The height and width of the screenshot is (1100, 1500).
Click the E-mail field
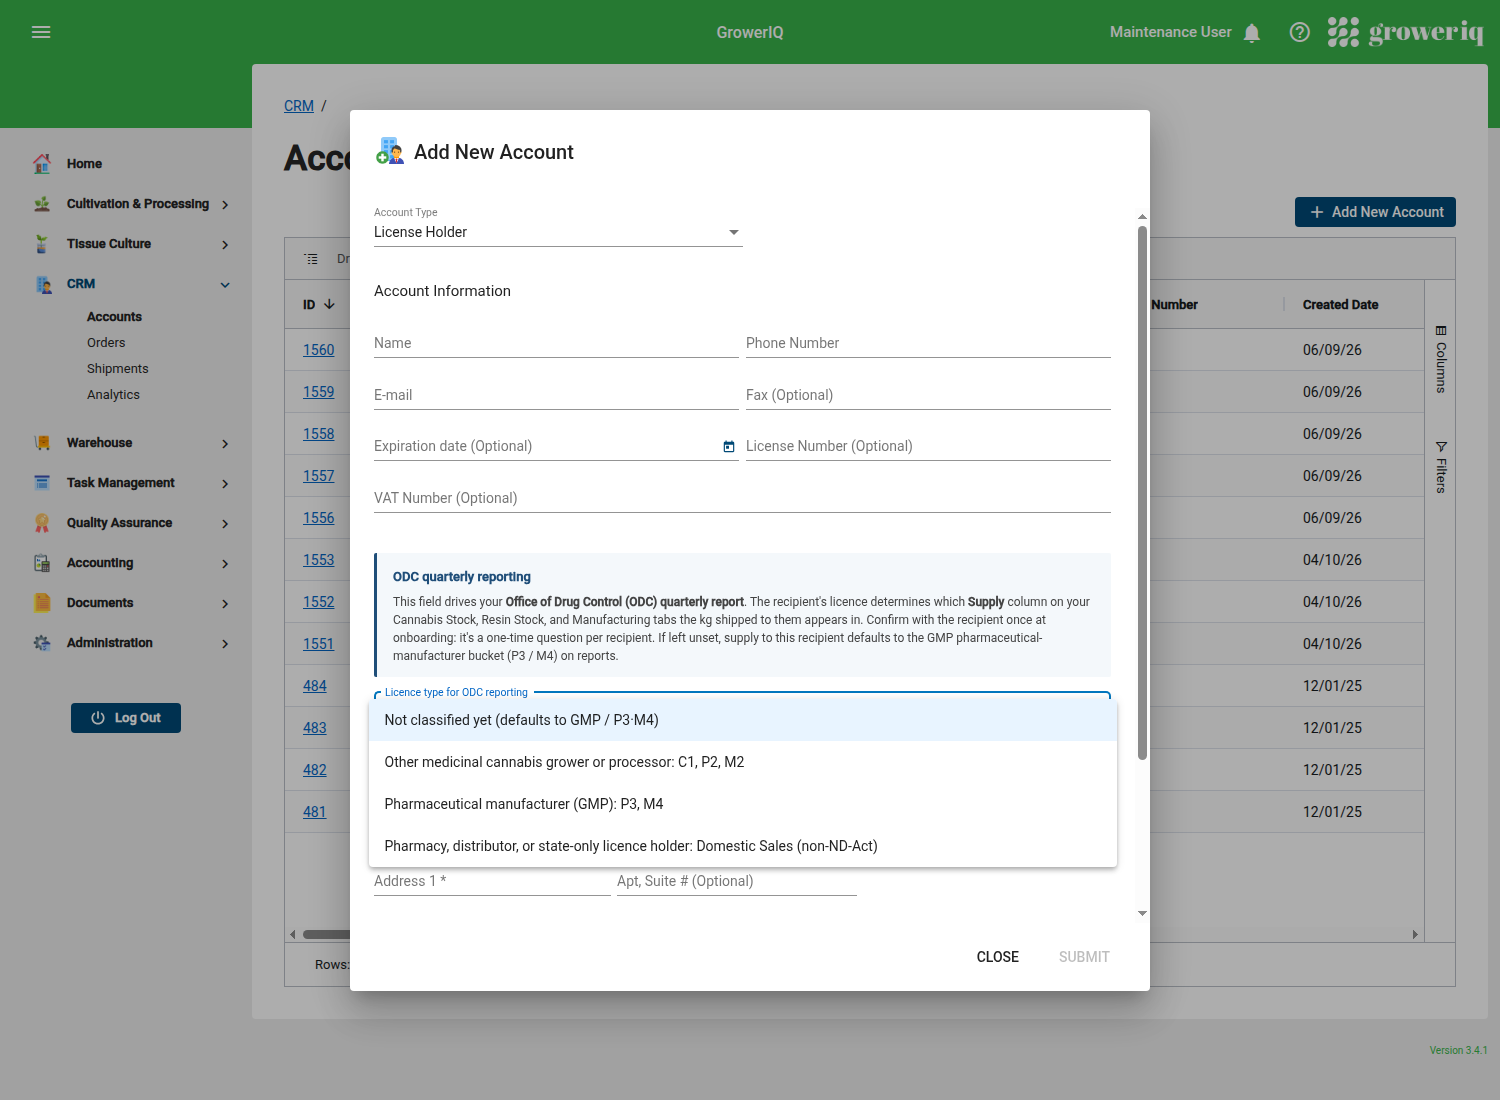point(556,395)
